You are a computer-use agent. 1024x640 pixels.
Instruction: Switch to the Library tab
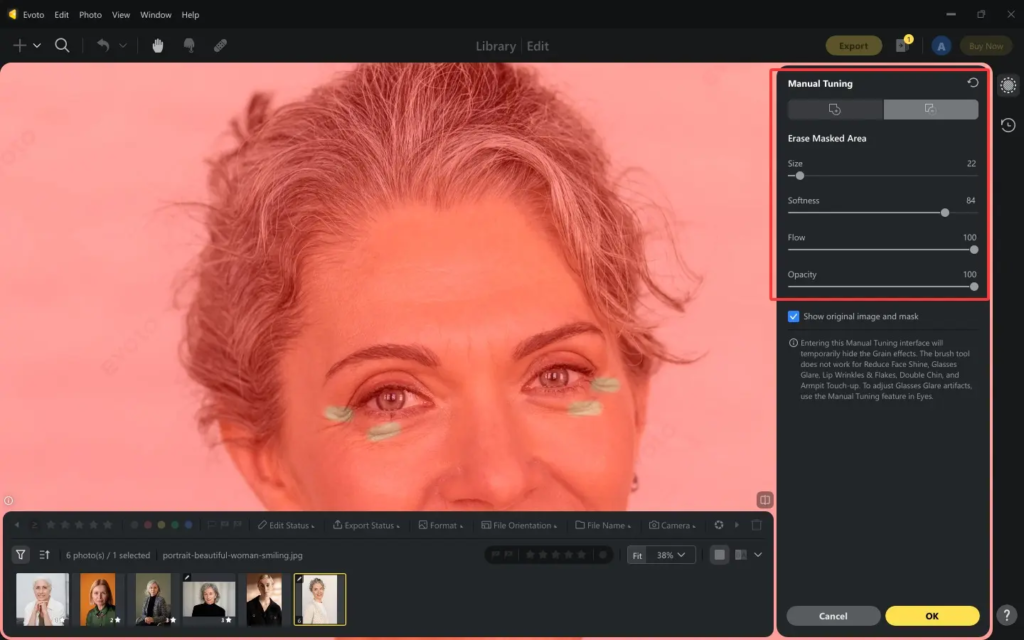495,46
